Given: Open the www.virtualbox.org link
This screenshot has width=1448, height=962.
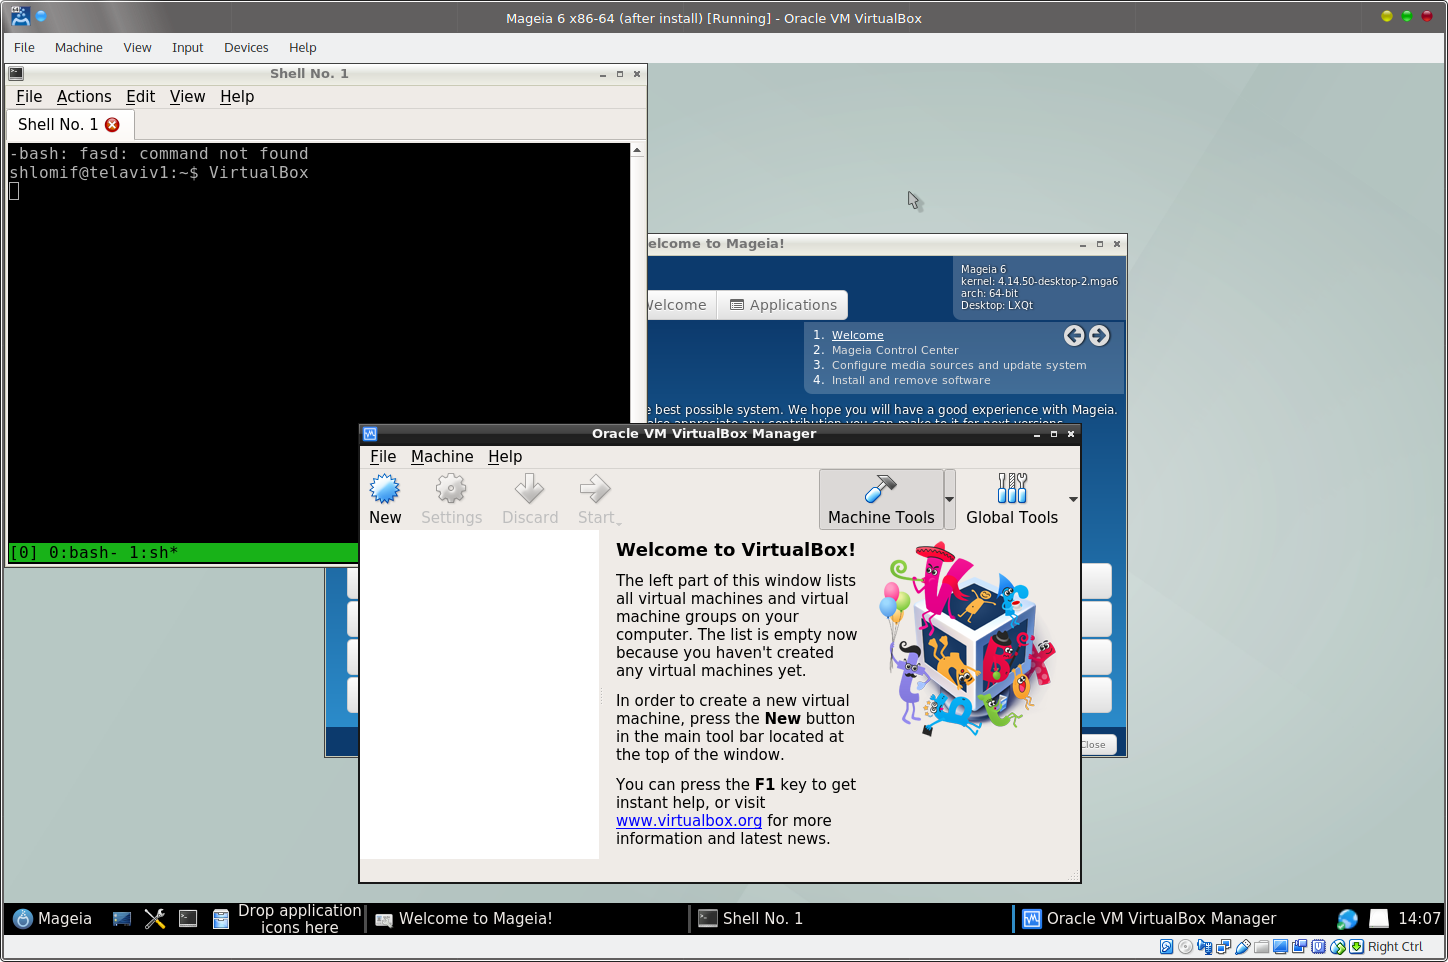Looking at the screenshot, I should coord(689,820).
